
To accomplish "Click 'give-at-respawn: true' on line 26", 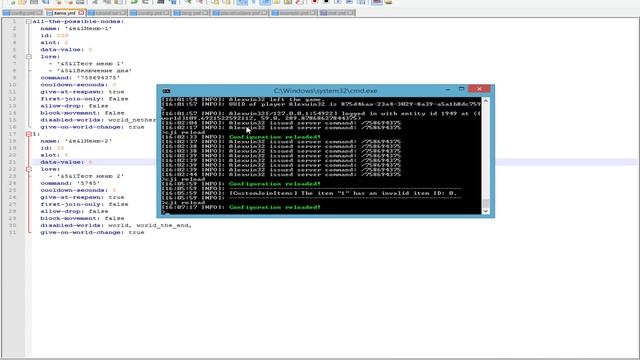I will pos(82,197).
